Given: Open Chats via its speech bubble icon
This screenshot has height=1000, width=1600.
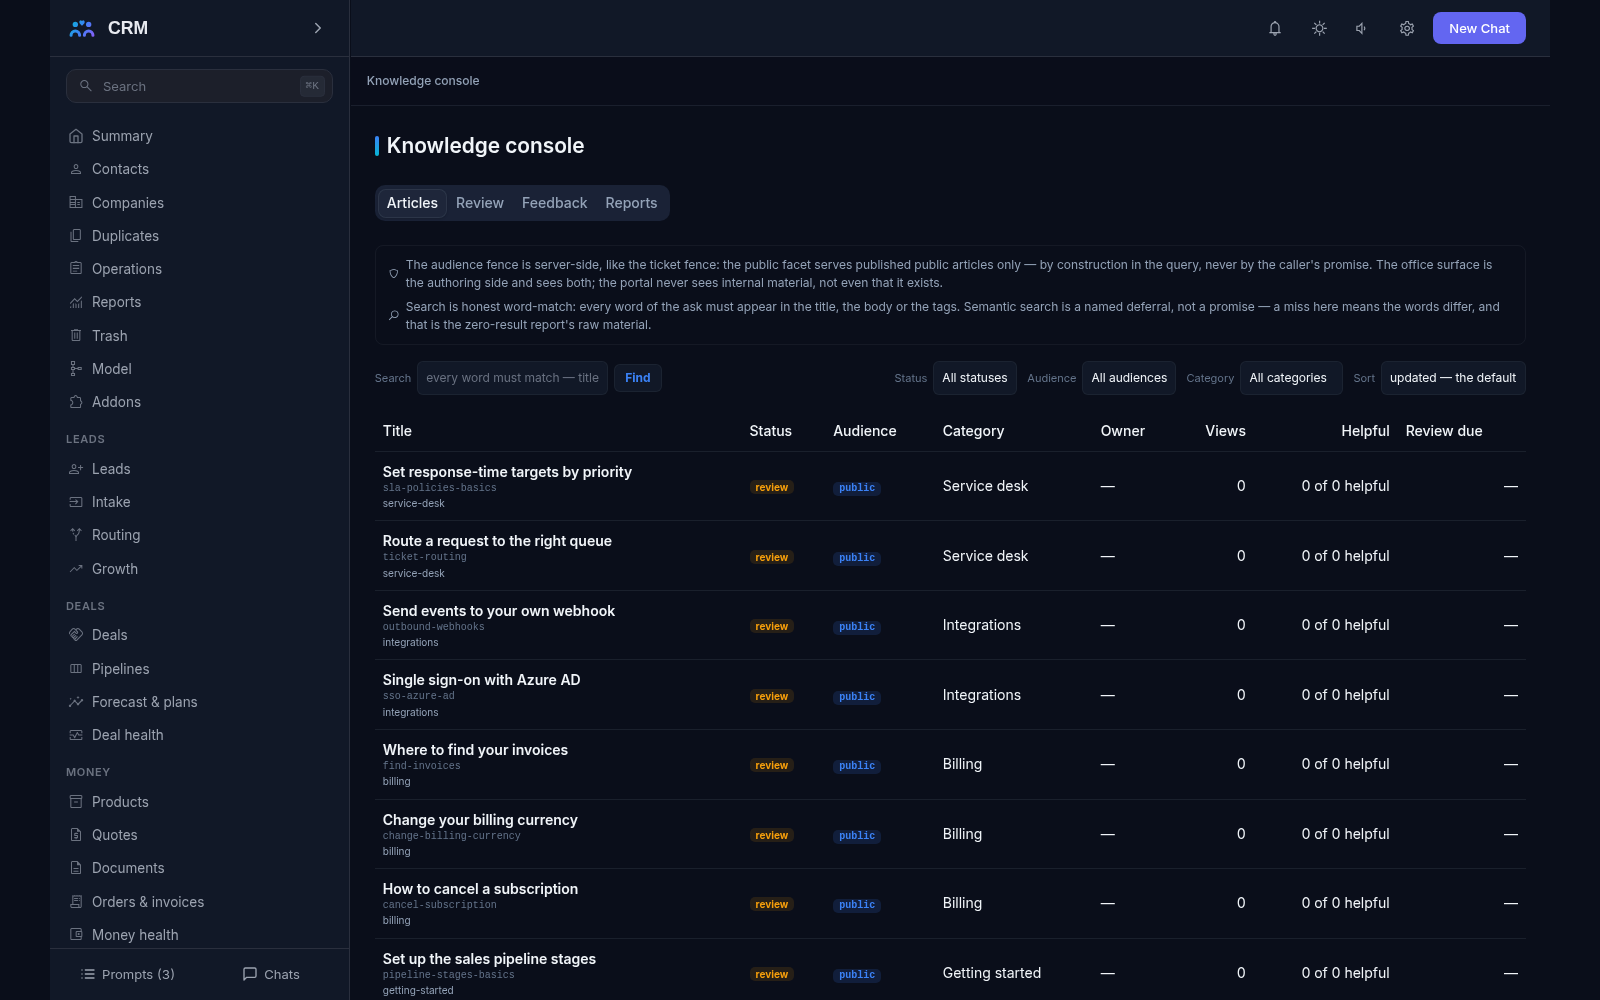Looking at the screenshot, I should click(x=250, y=974).
